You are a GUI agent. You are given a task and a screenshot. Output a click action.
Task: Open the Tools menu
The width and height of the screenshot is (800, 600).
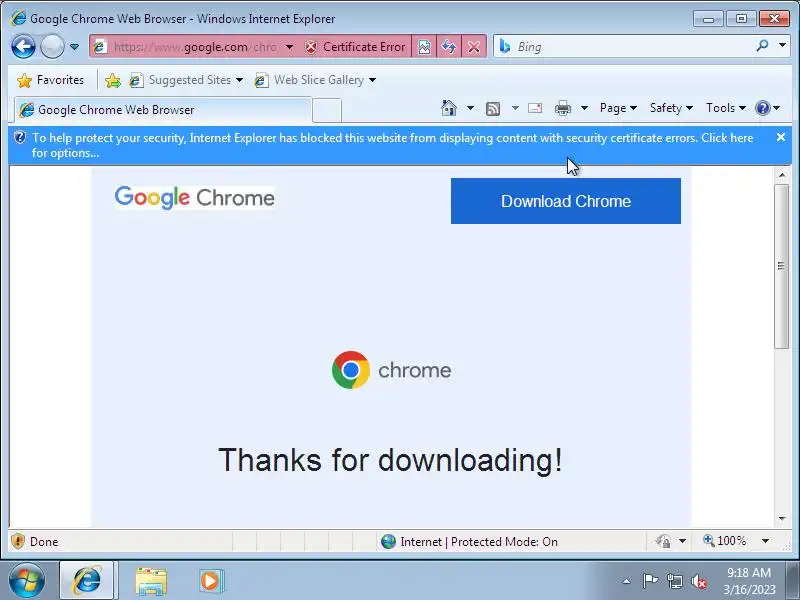pos(726,108)
